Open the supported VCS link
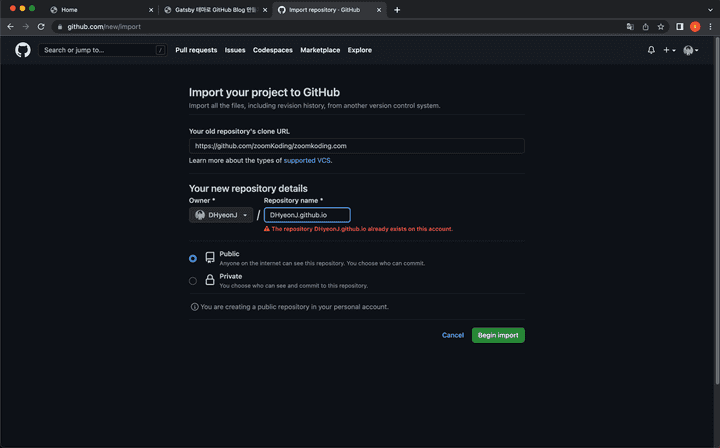Viewport: 720px width, 448px height. (x=307, y=161)
